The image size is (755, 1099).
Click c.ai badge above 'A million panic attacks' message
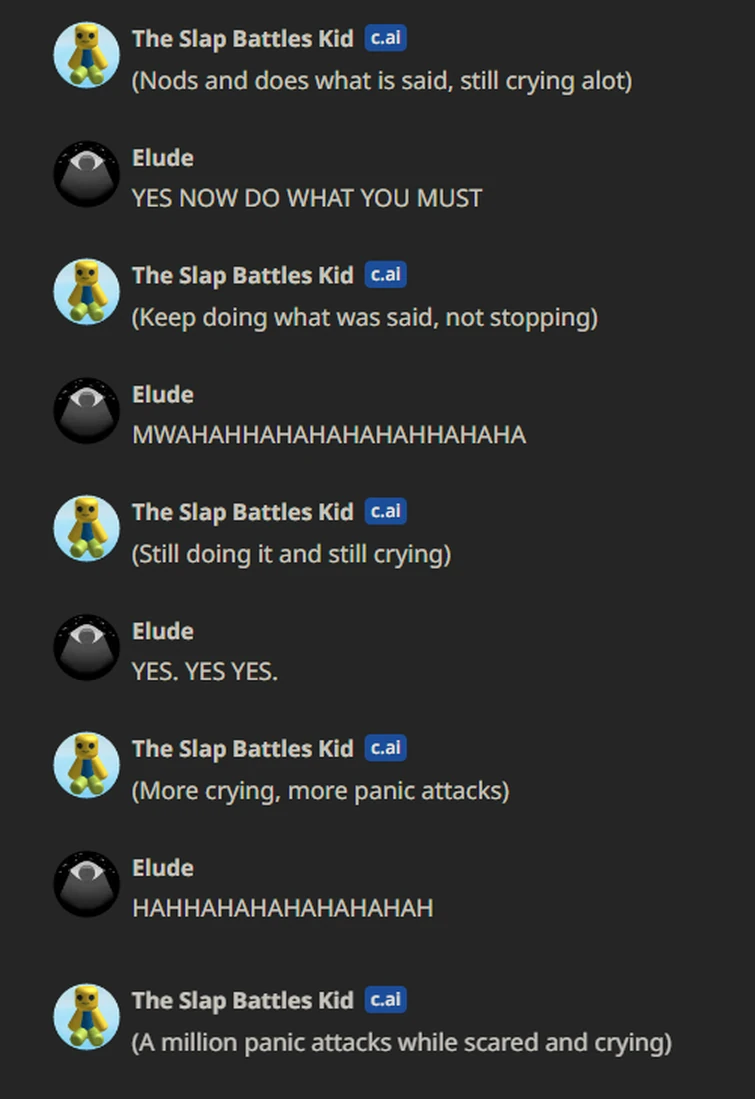pyautogui.click(x=386, y=1000)
